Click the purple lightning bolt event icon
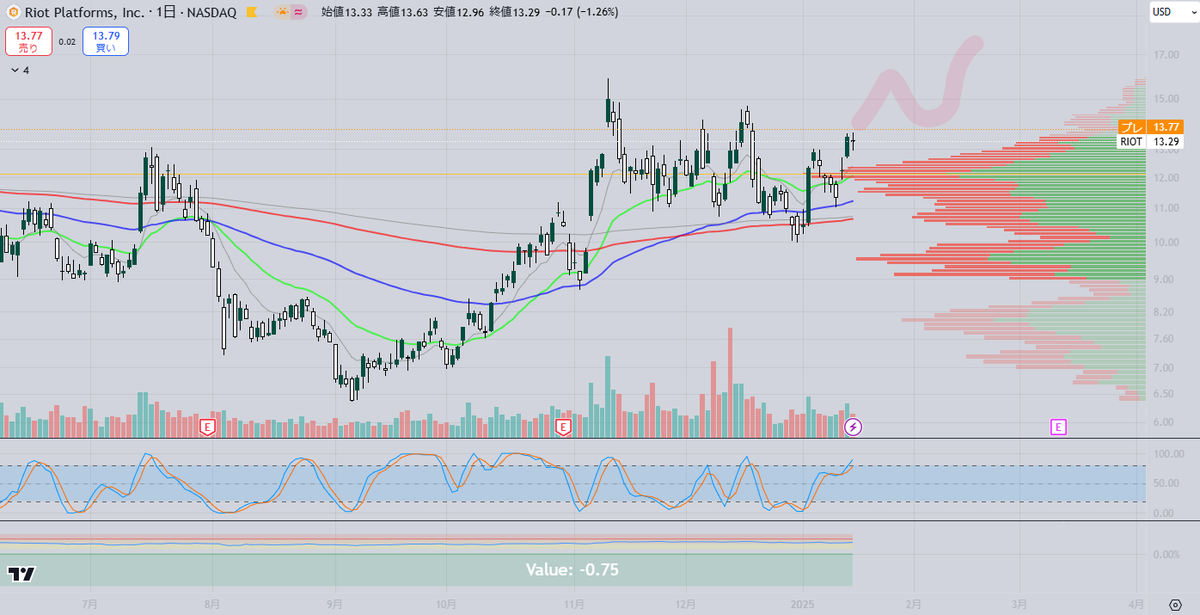Screen dimensions: 1200x615 click(853, 427)
